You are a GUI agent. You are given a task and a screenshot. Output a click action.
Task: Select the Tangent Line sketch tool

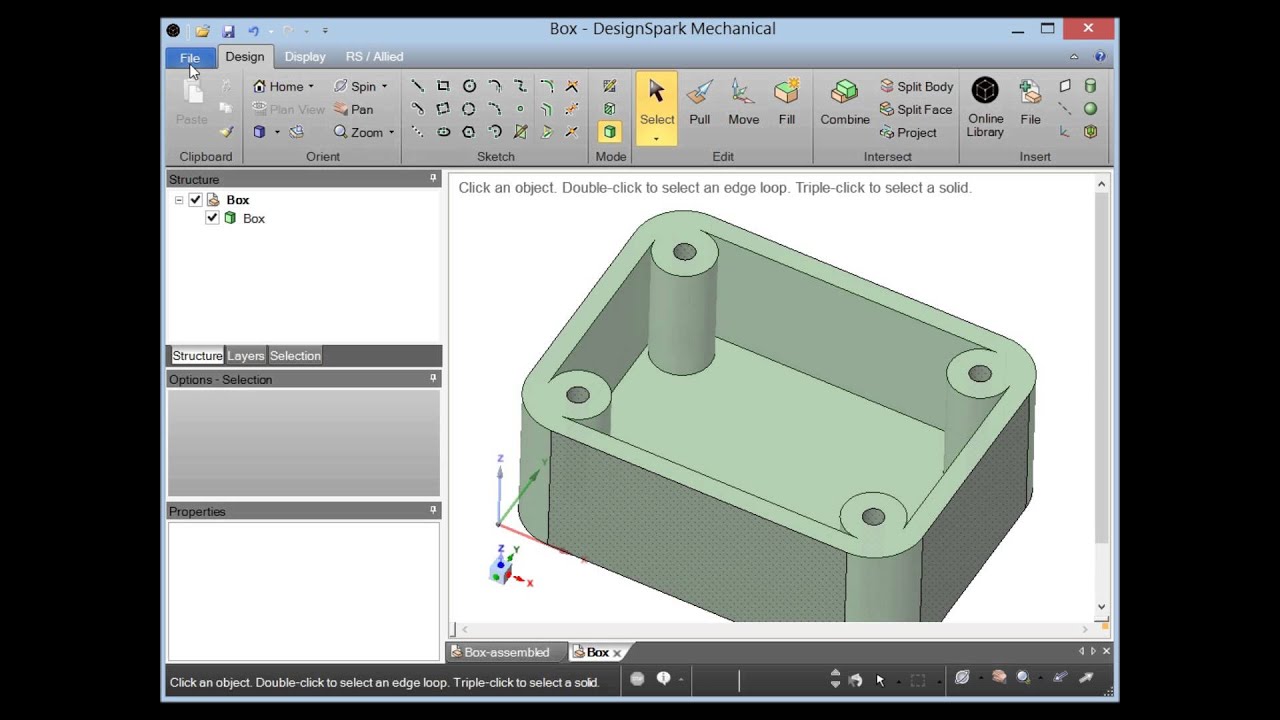pos(418,109)
